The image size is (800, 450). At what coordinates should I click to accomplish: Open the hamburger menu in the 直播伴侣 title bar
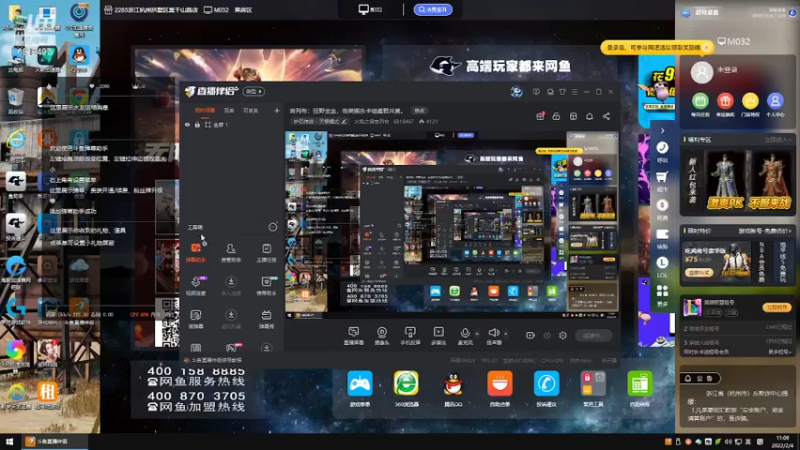(x=574, y=92)
